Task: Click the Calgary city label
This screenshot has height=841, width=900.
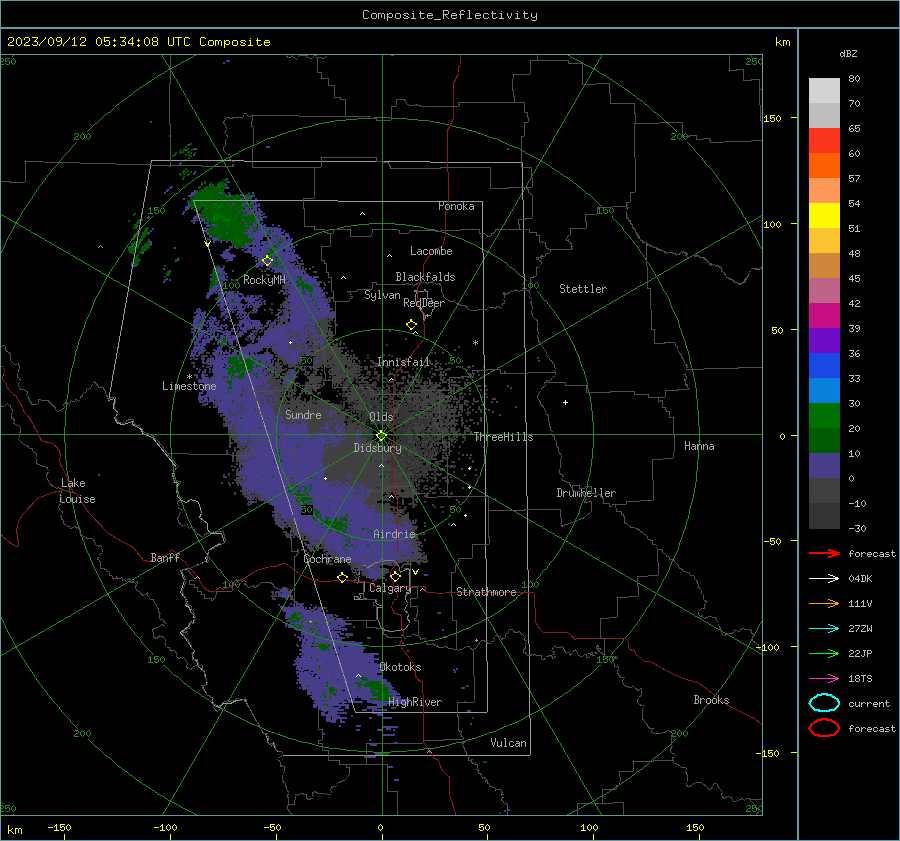Action: (x=390, y=588)
